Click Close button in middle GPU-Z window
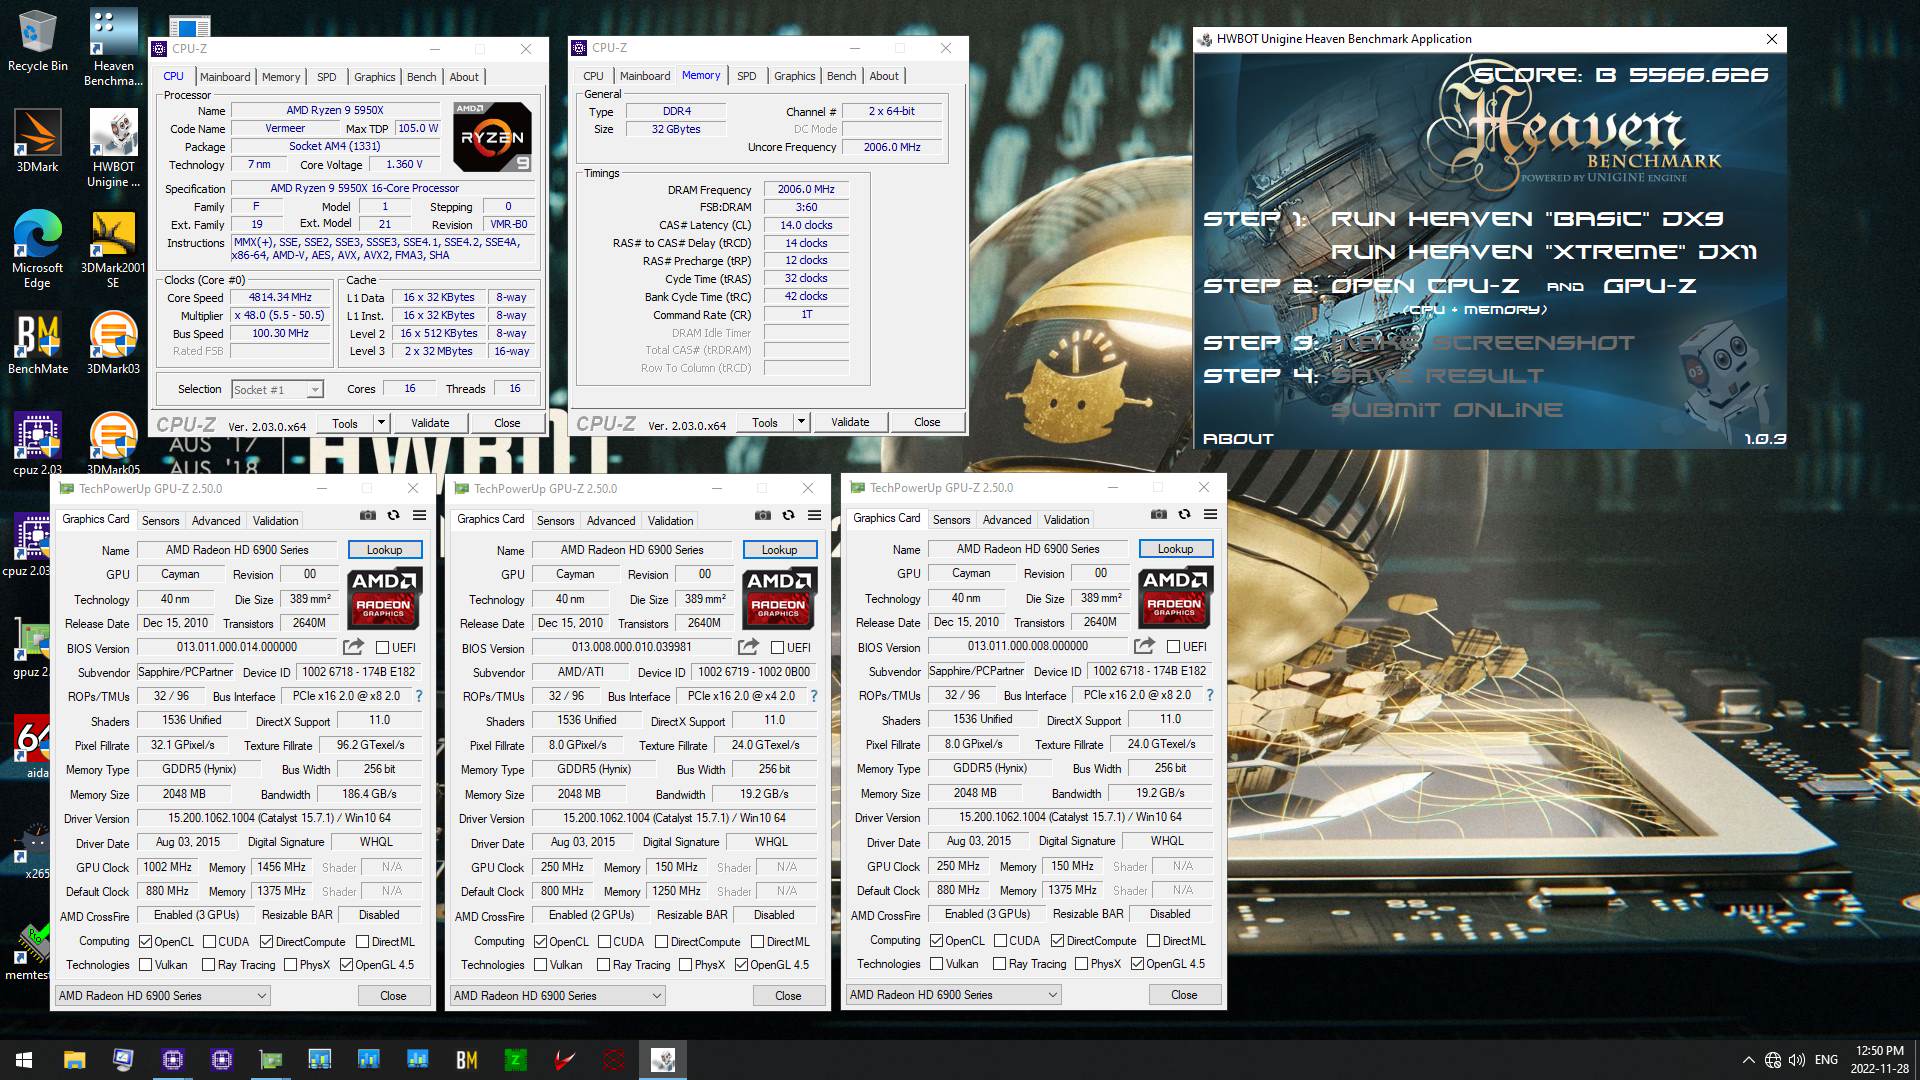 (x=788, y=996)
